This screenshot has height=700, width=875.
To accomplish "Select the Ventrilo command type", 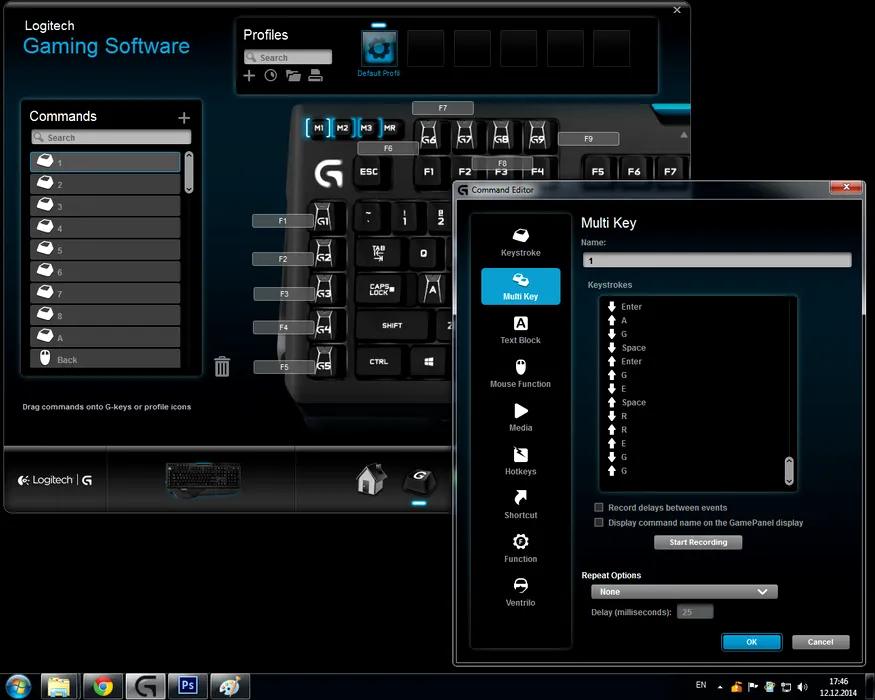I will coord(520,592).
